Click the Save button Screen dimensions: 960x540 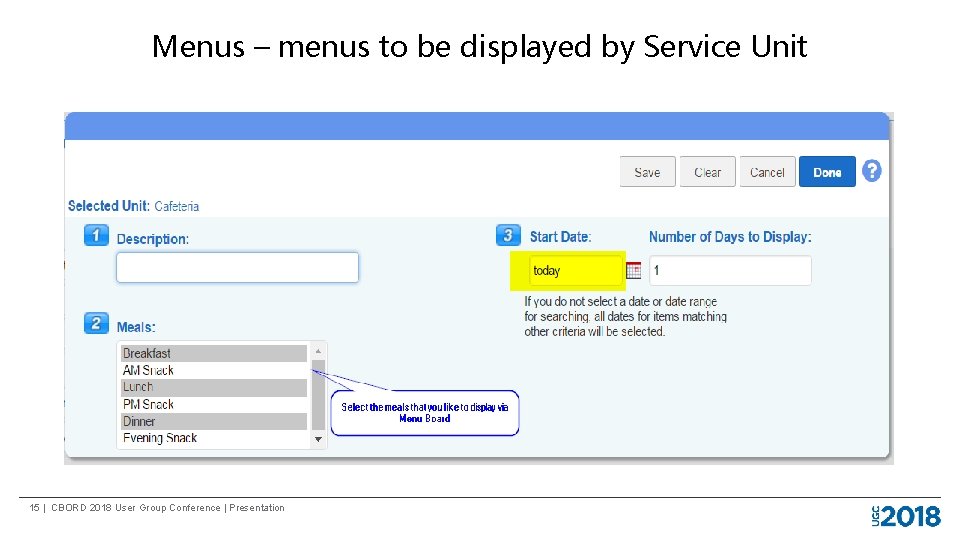coord(647,172)
